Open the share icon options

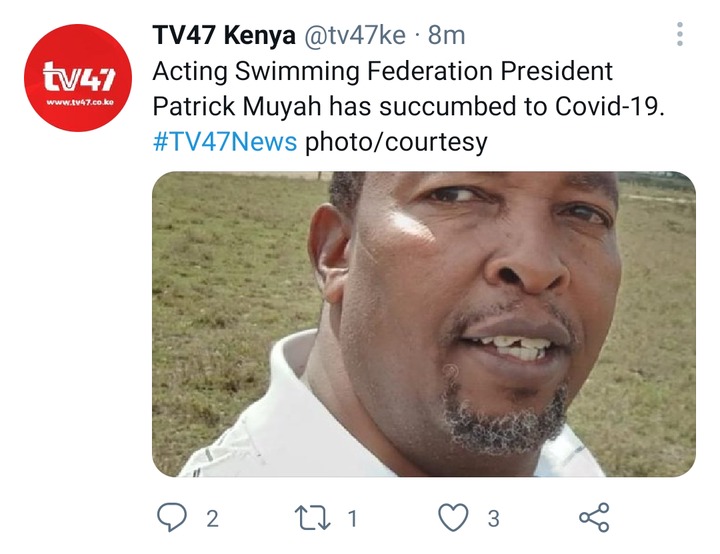pos(594,517)
